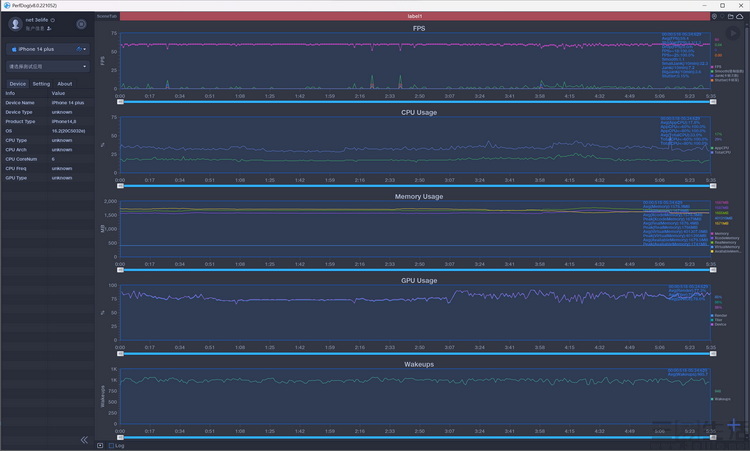Click the cloud upload icon

(x=741, y=17)
